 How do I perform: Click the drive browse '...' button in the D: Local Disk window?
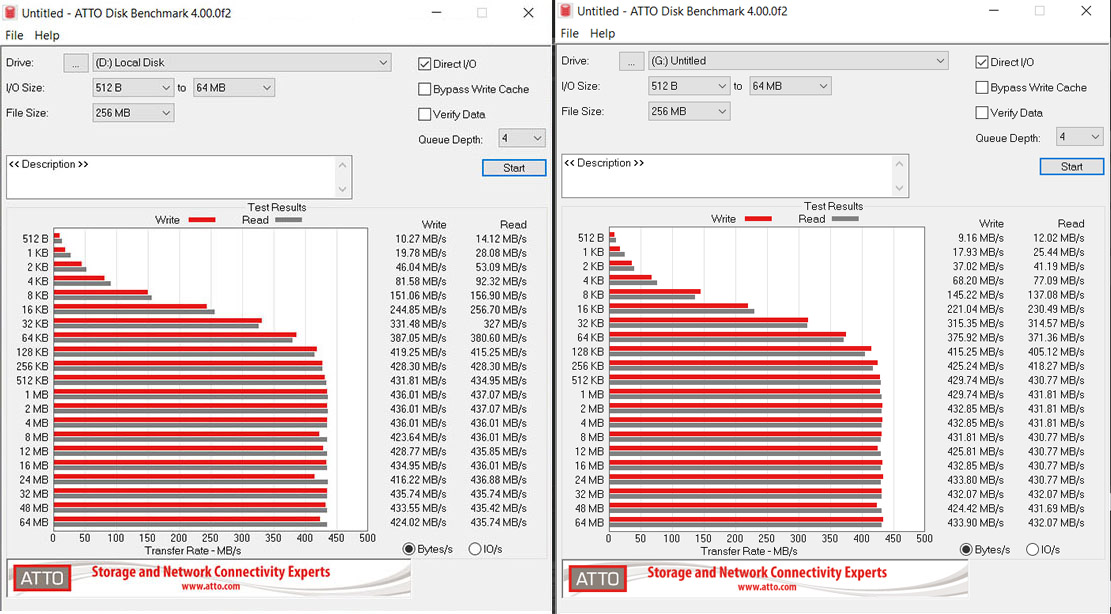[x=76, y=62]
